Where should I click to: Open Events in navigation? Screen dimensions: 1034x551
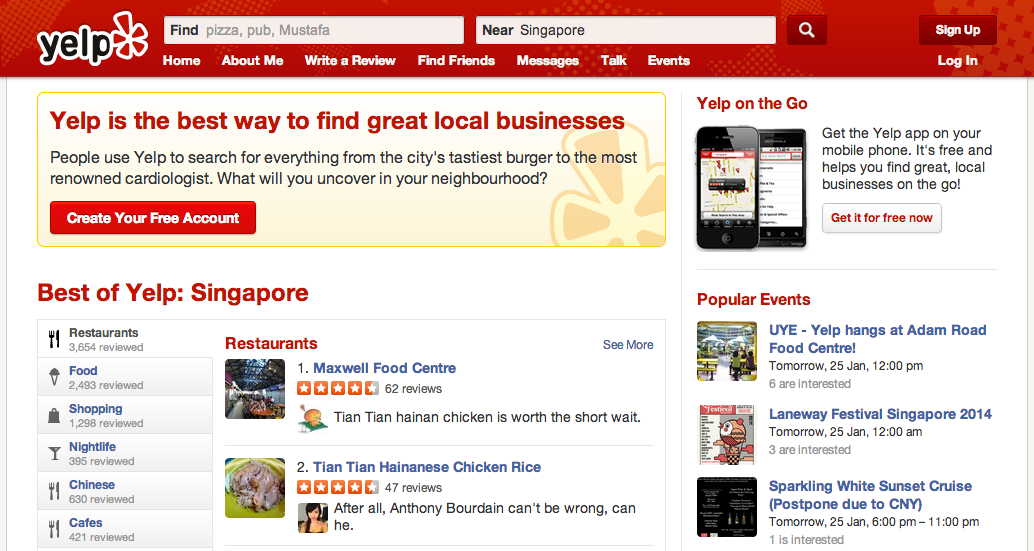pos(669,61)
